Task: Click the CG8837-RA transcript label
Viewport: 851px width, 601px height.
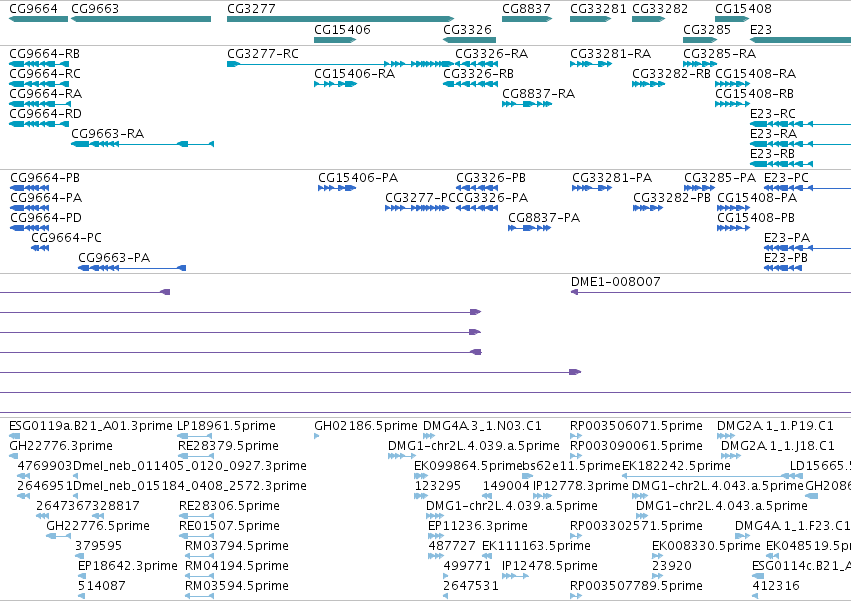Action: pos(538,94)
